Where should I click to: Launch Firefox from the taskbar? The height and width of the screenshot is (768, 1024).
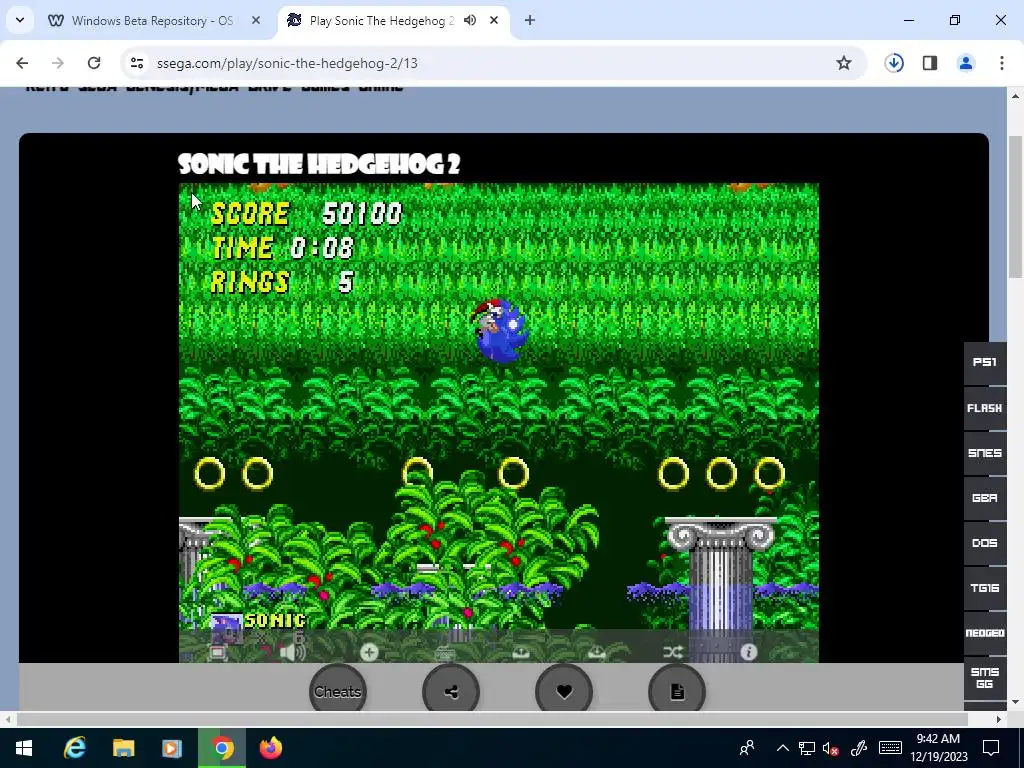pos(270,748)
